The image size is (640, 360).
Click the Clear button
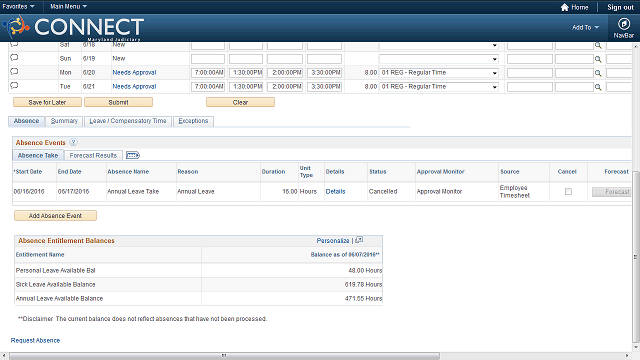[x=240, y=102]
